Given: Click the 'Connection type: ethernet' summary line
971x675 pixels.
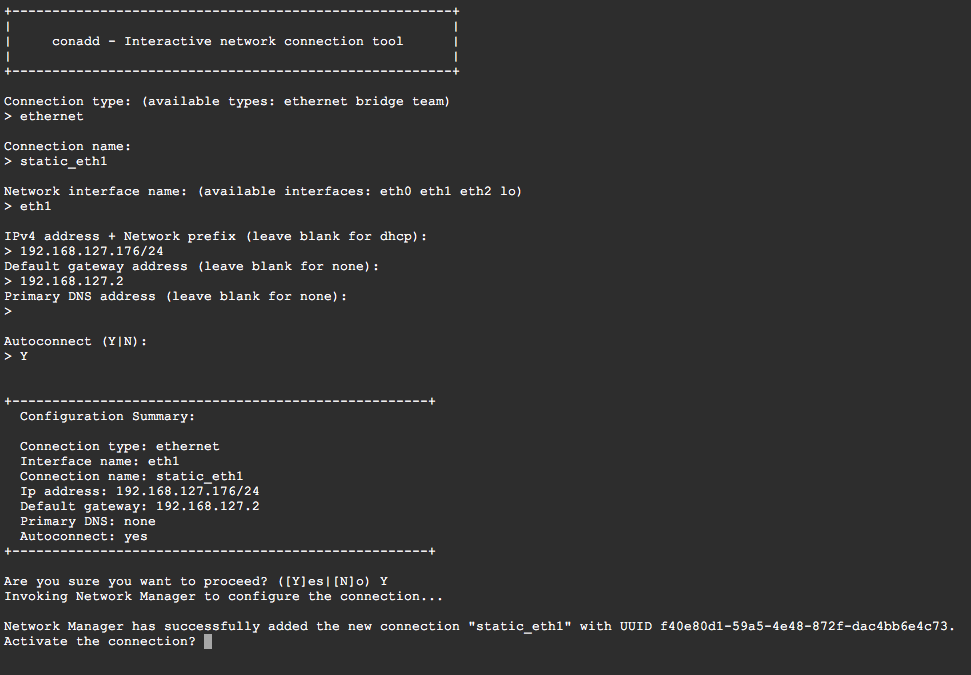Looking at the screenshot, I should [120, 446].
